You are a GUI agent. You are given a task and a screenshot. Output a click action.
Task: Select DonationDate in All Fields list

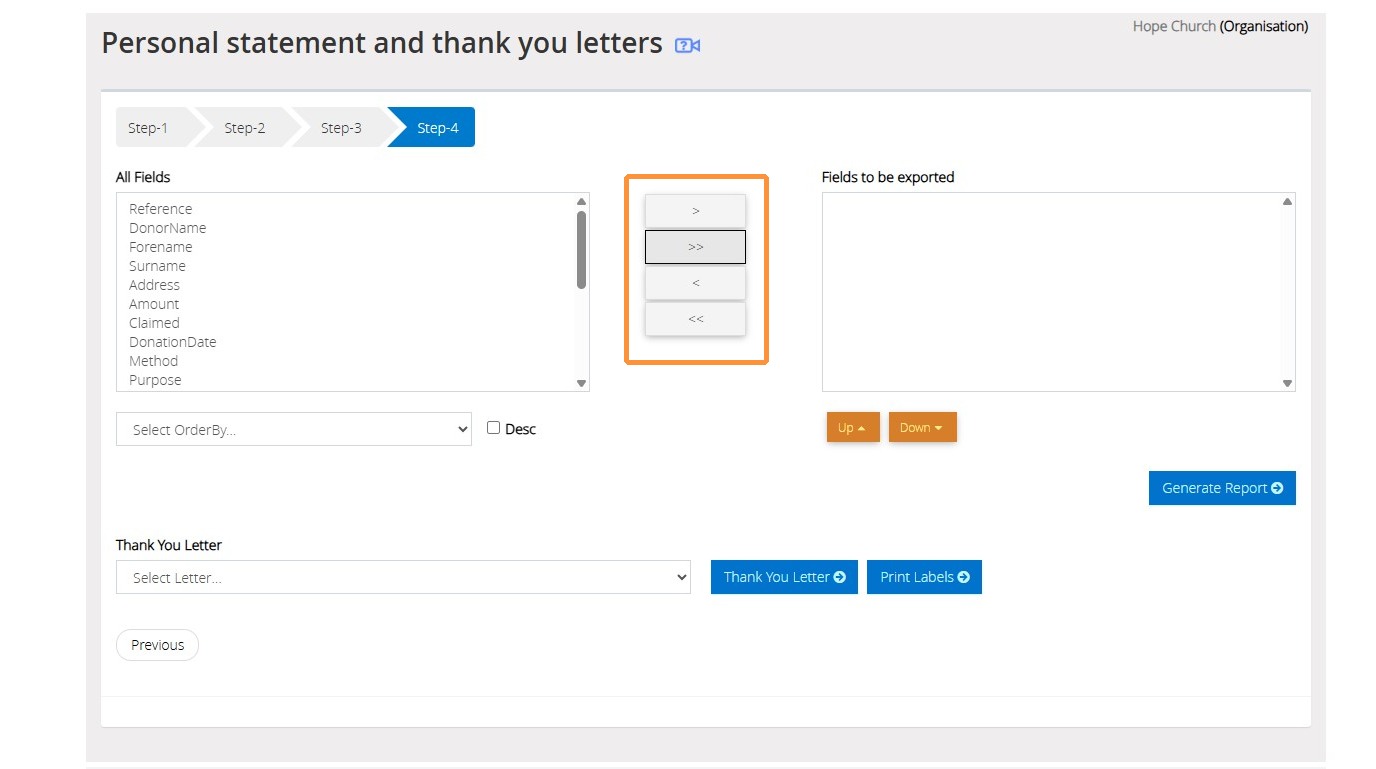[172, 342]
